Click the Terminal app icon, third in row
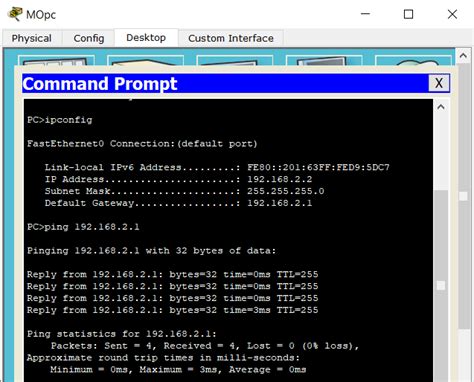Image resolution: width=474 pixels, height=382 pixels. pos(235,60)
